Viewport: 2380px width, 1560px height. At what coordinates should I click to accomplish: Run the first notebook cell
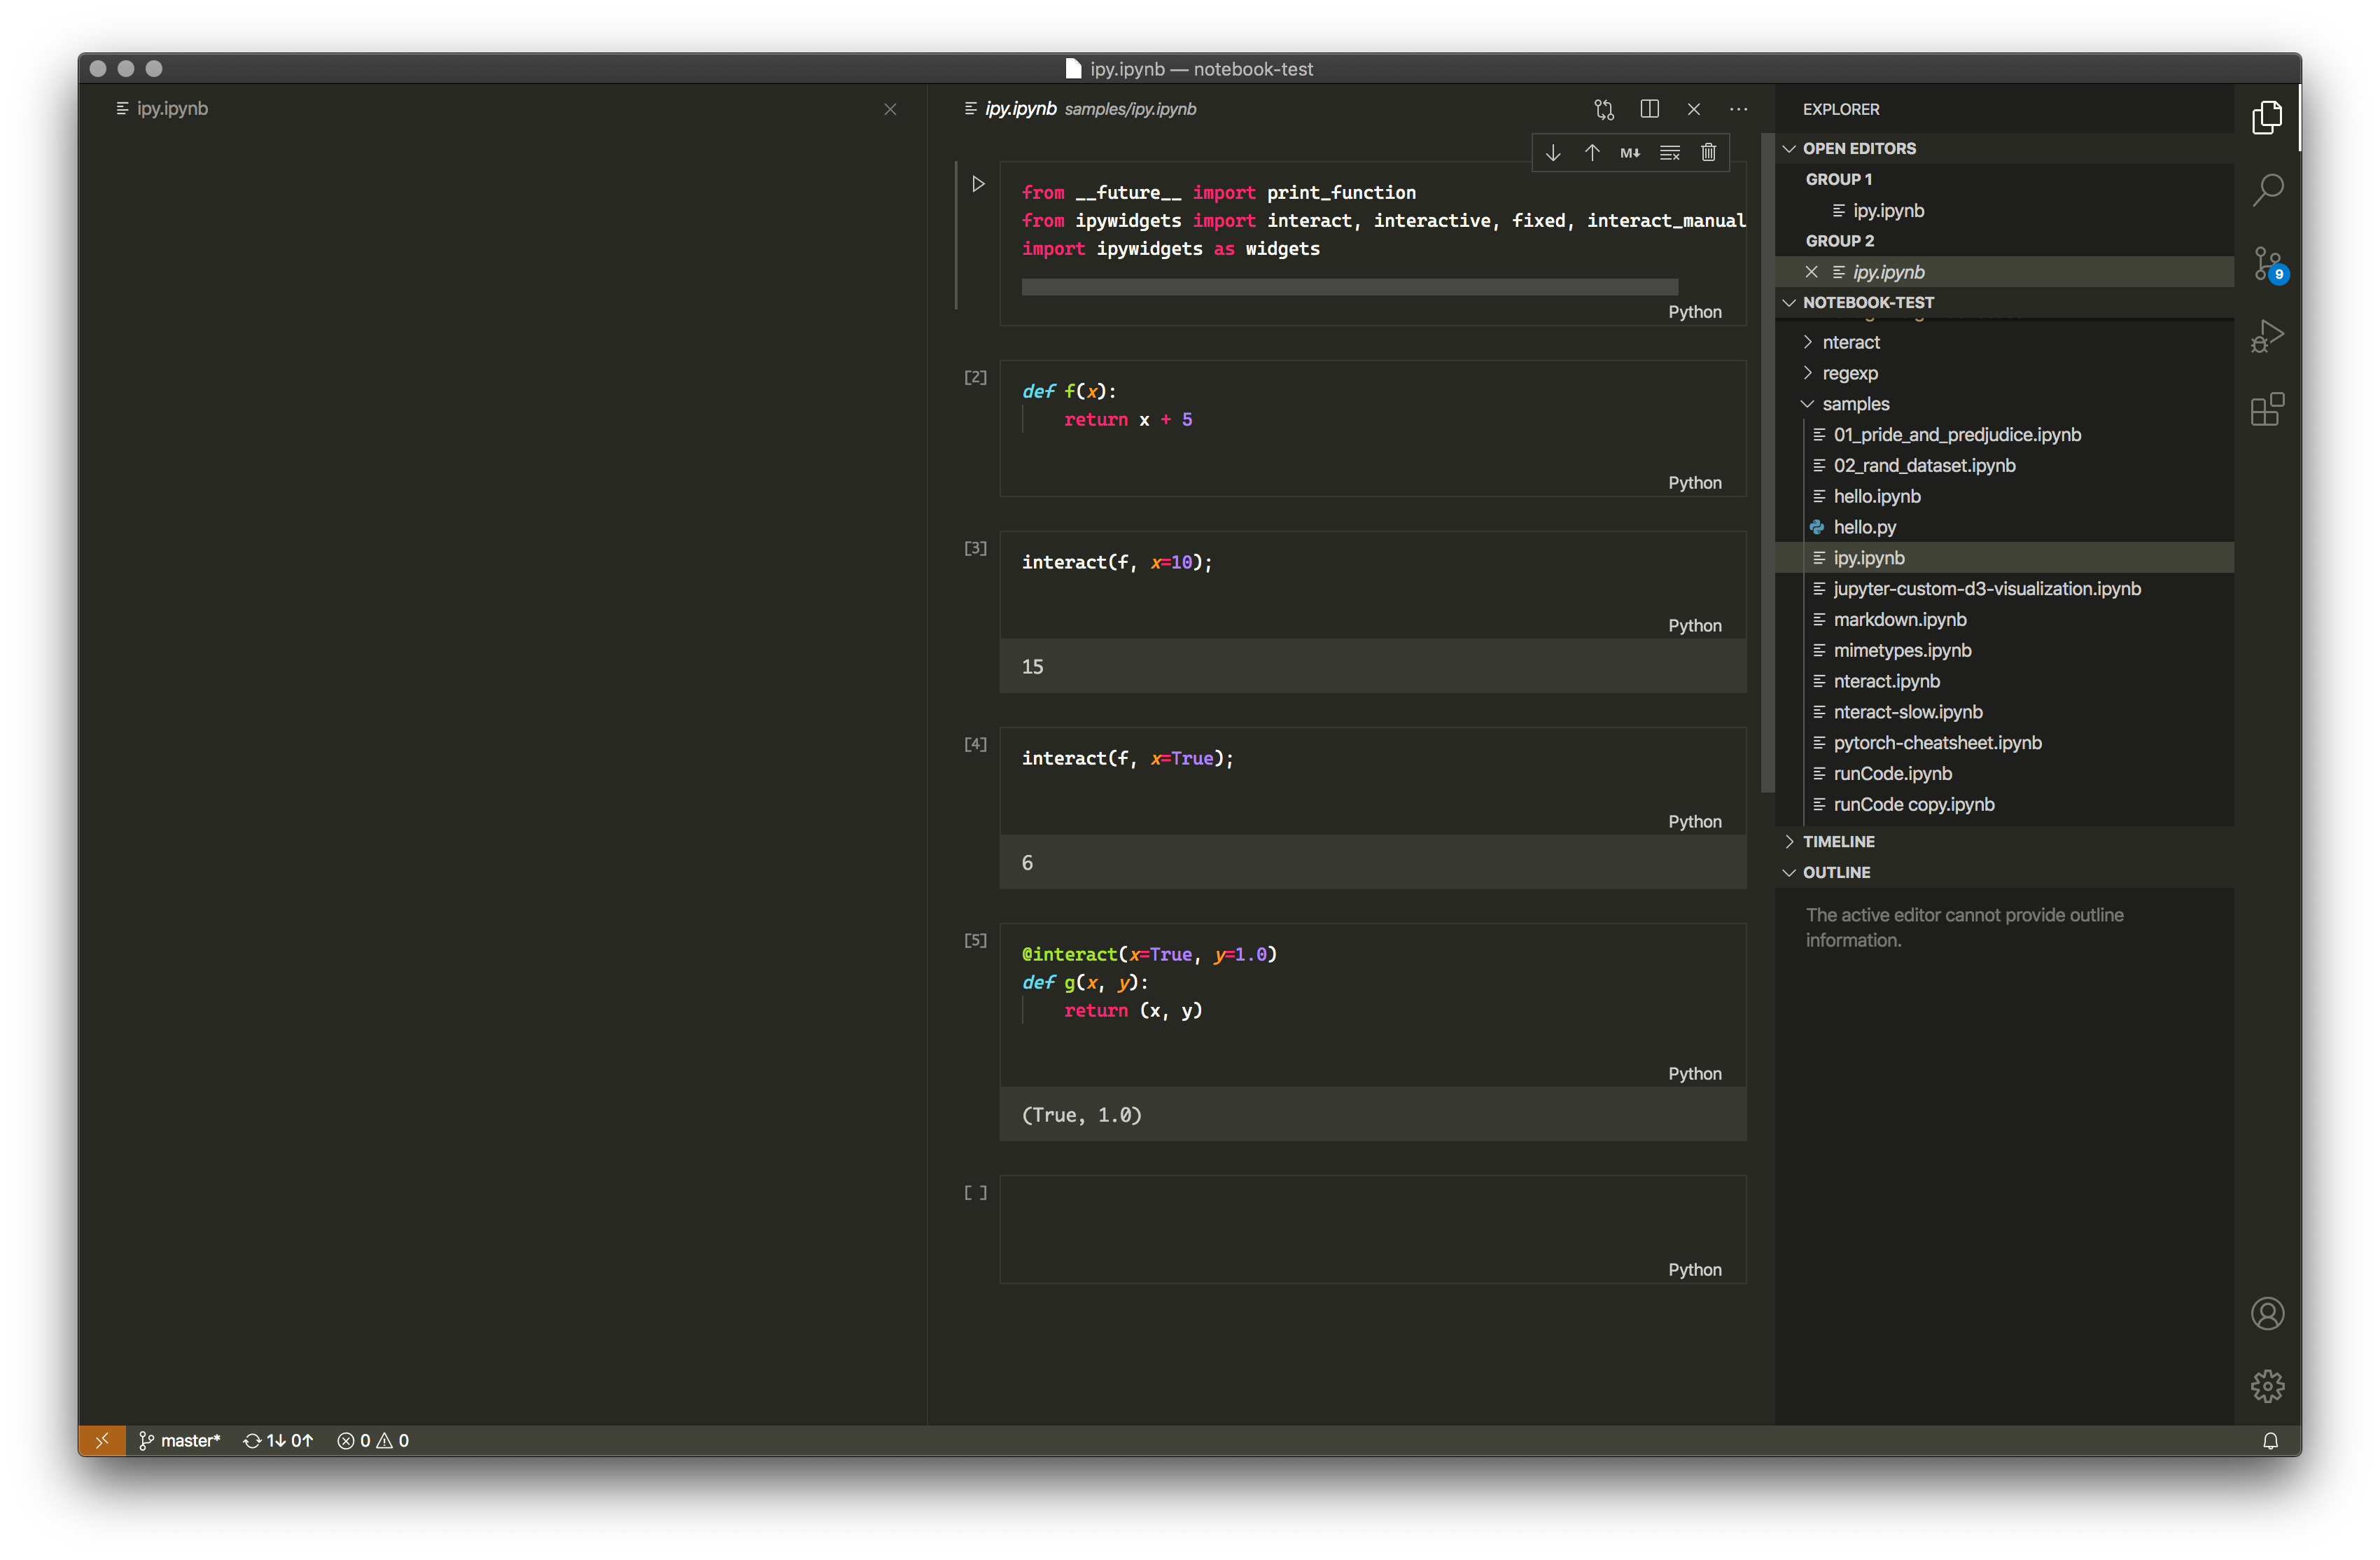click(x=978, y=184)
